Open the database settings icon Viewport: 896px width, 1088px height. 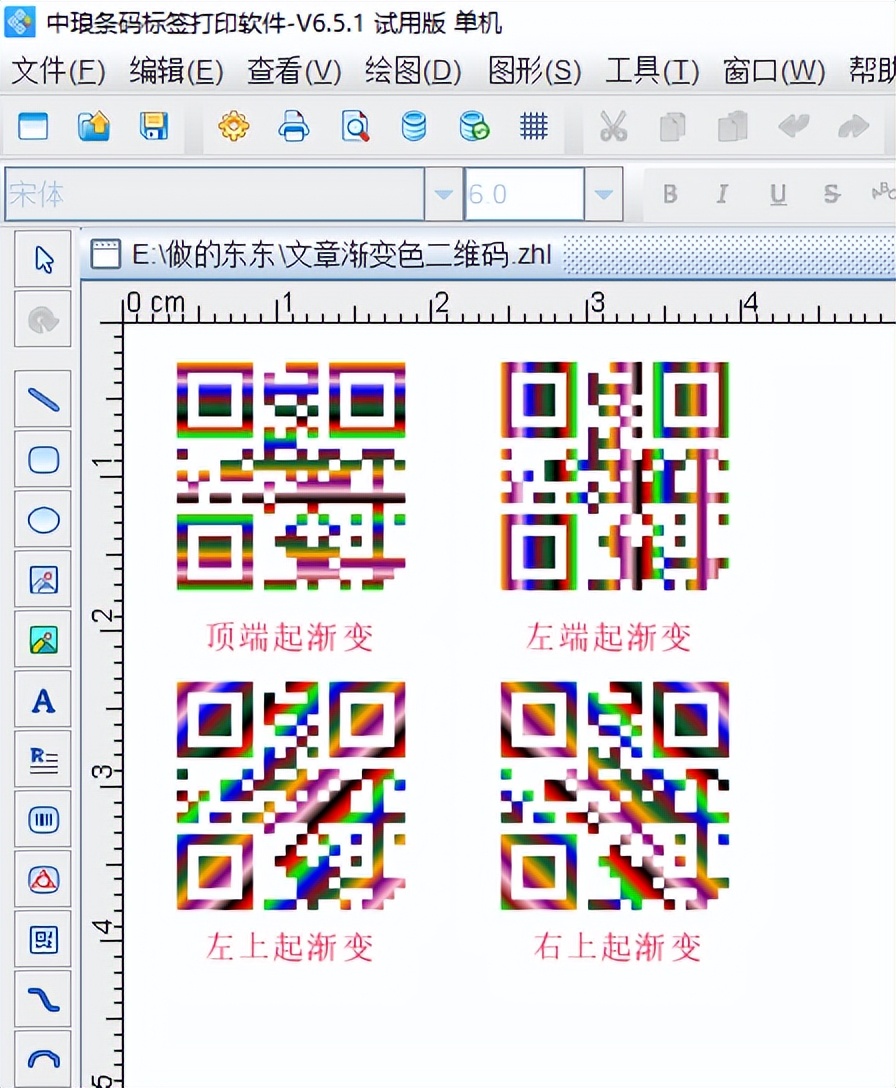point(414,126)
